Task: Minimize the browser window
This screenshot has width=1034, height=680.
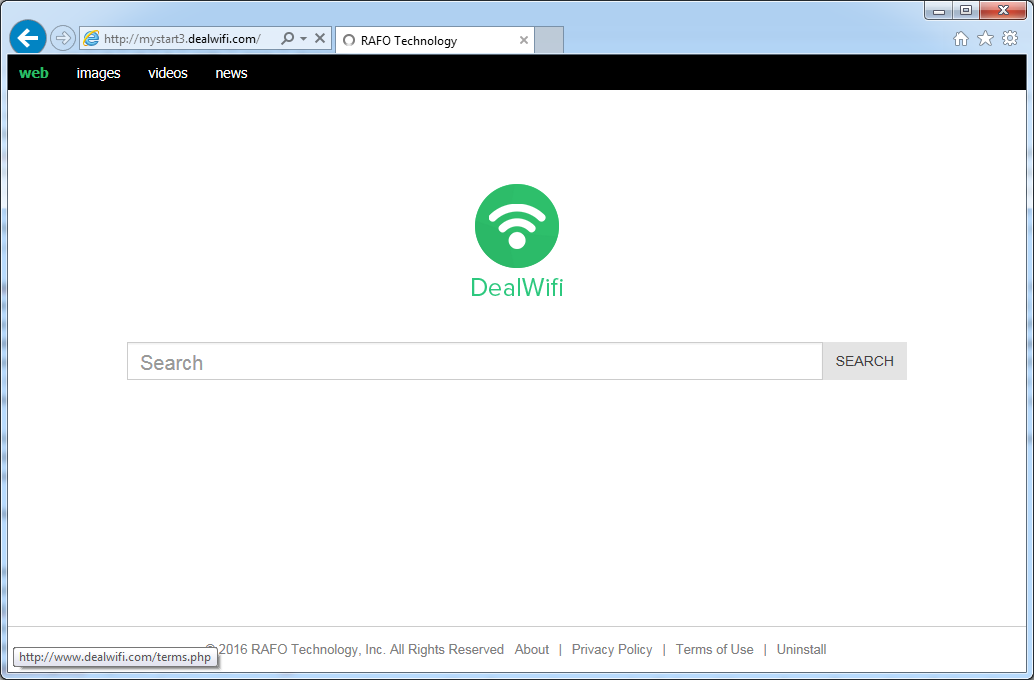Action: click(x=939, y=10)
